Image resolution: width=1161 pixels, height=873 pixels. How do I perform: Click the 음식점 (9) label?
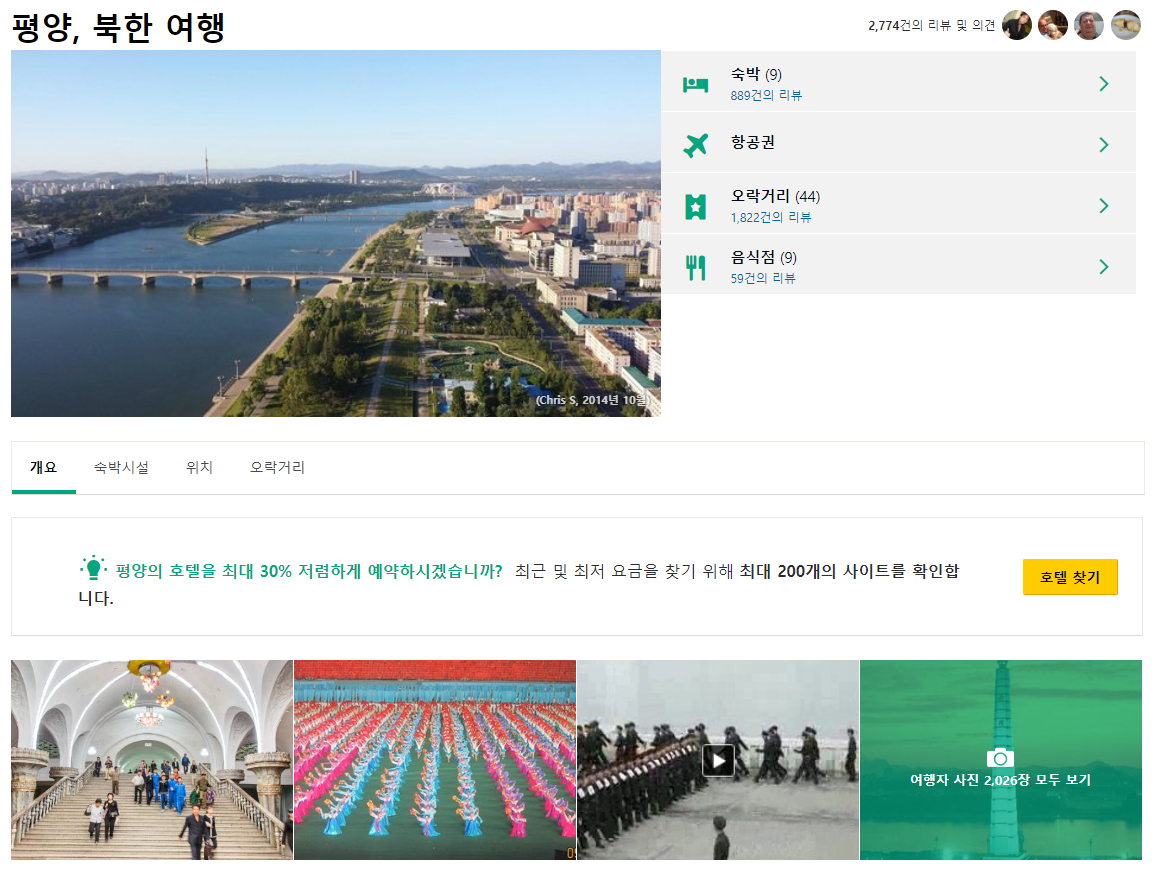click(x=763, y=257)
